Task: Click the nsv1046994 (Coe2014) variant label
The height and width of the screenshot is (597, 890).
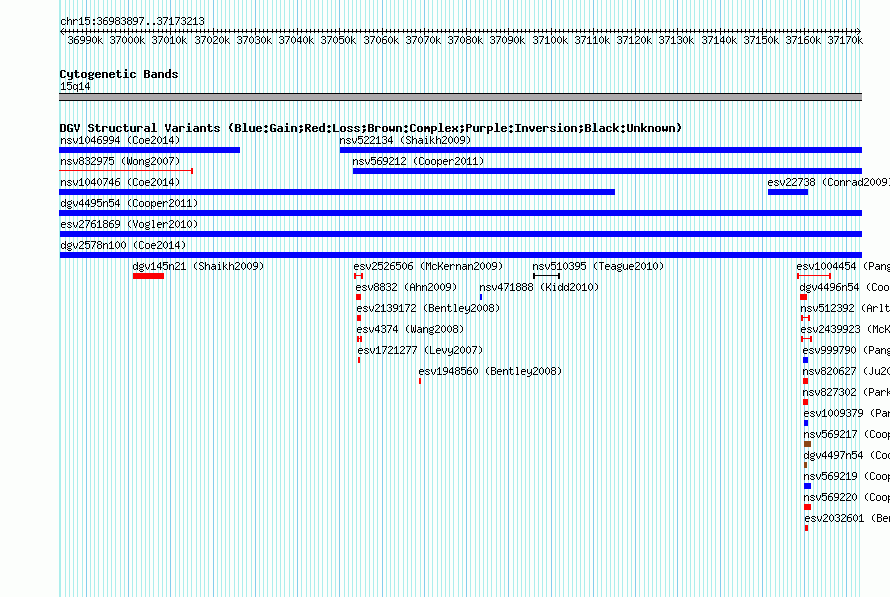Action: [120, 140]
